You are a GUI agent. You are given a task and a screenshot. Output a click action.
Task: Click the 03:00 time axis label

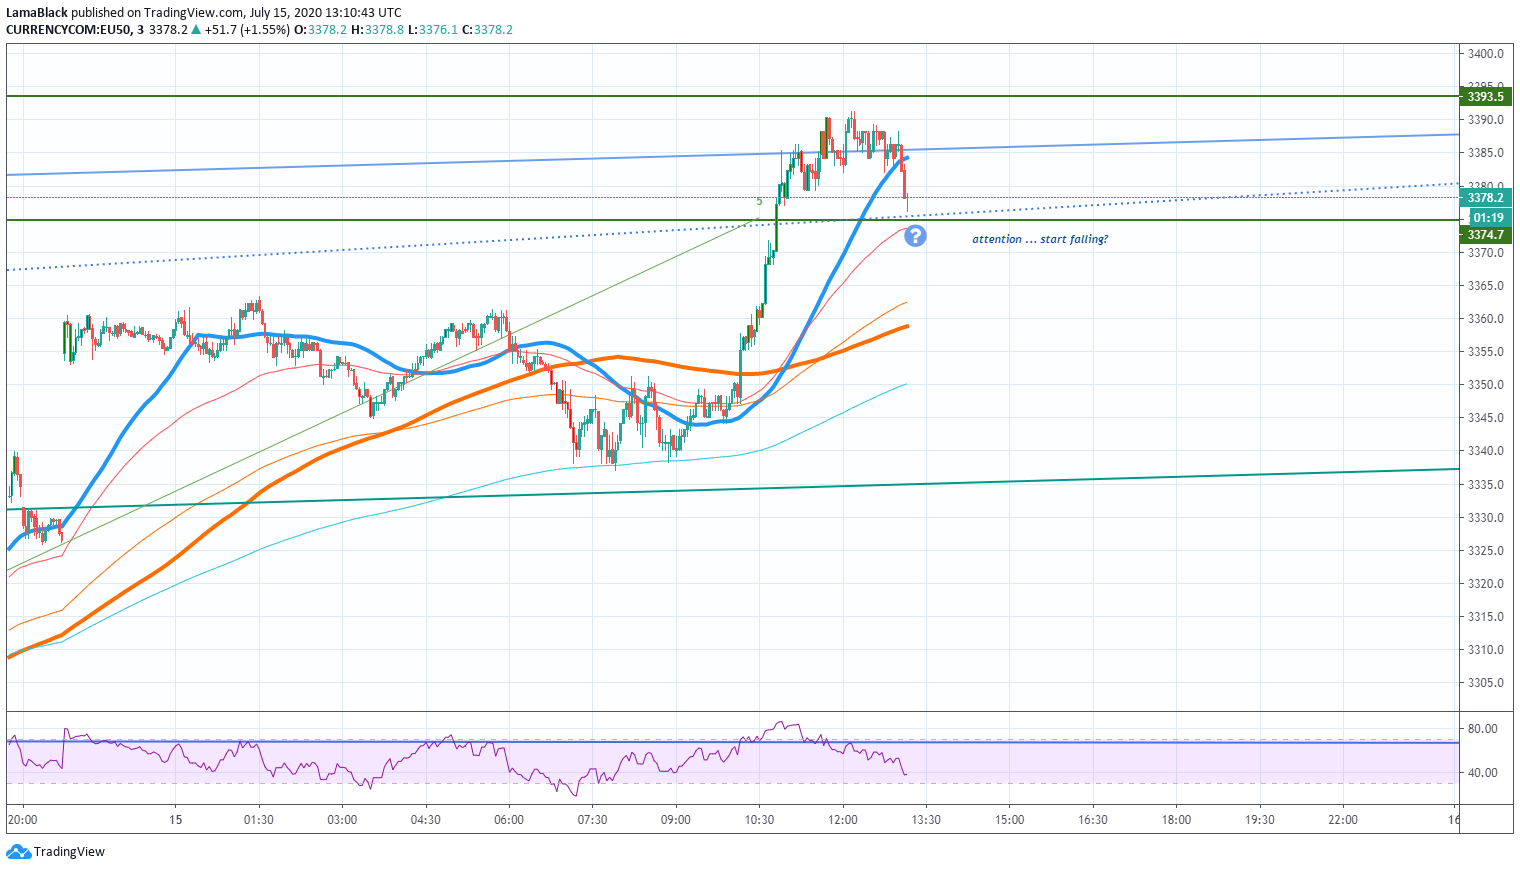[342, 820]
